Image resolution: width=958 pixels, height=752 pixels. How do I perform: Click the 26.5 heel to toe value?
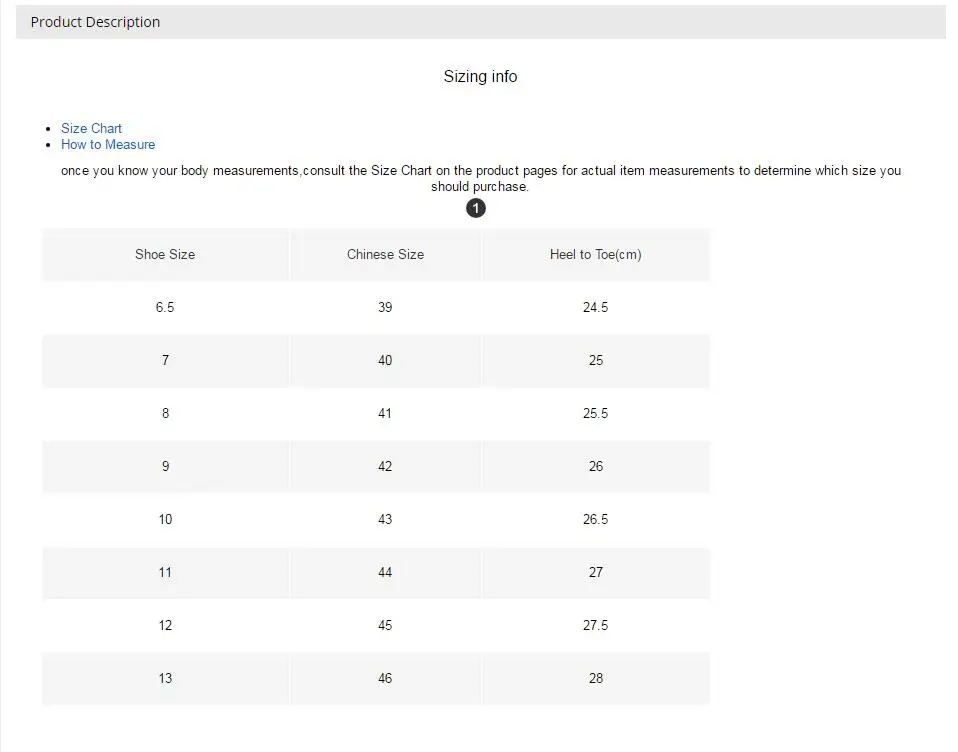coord(595,519)
